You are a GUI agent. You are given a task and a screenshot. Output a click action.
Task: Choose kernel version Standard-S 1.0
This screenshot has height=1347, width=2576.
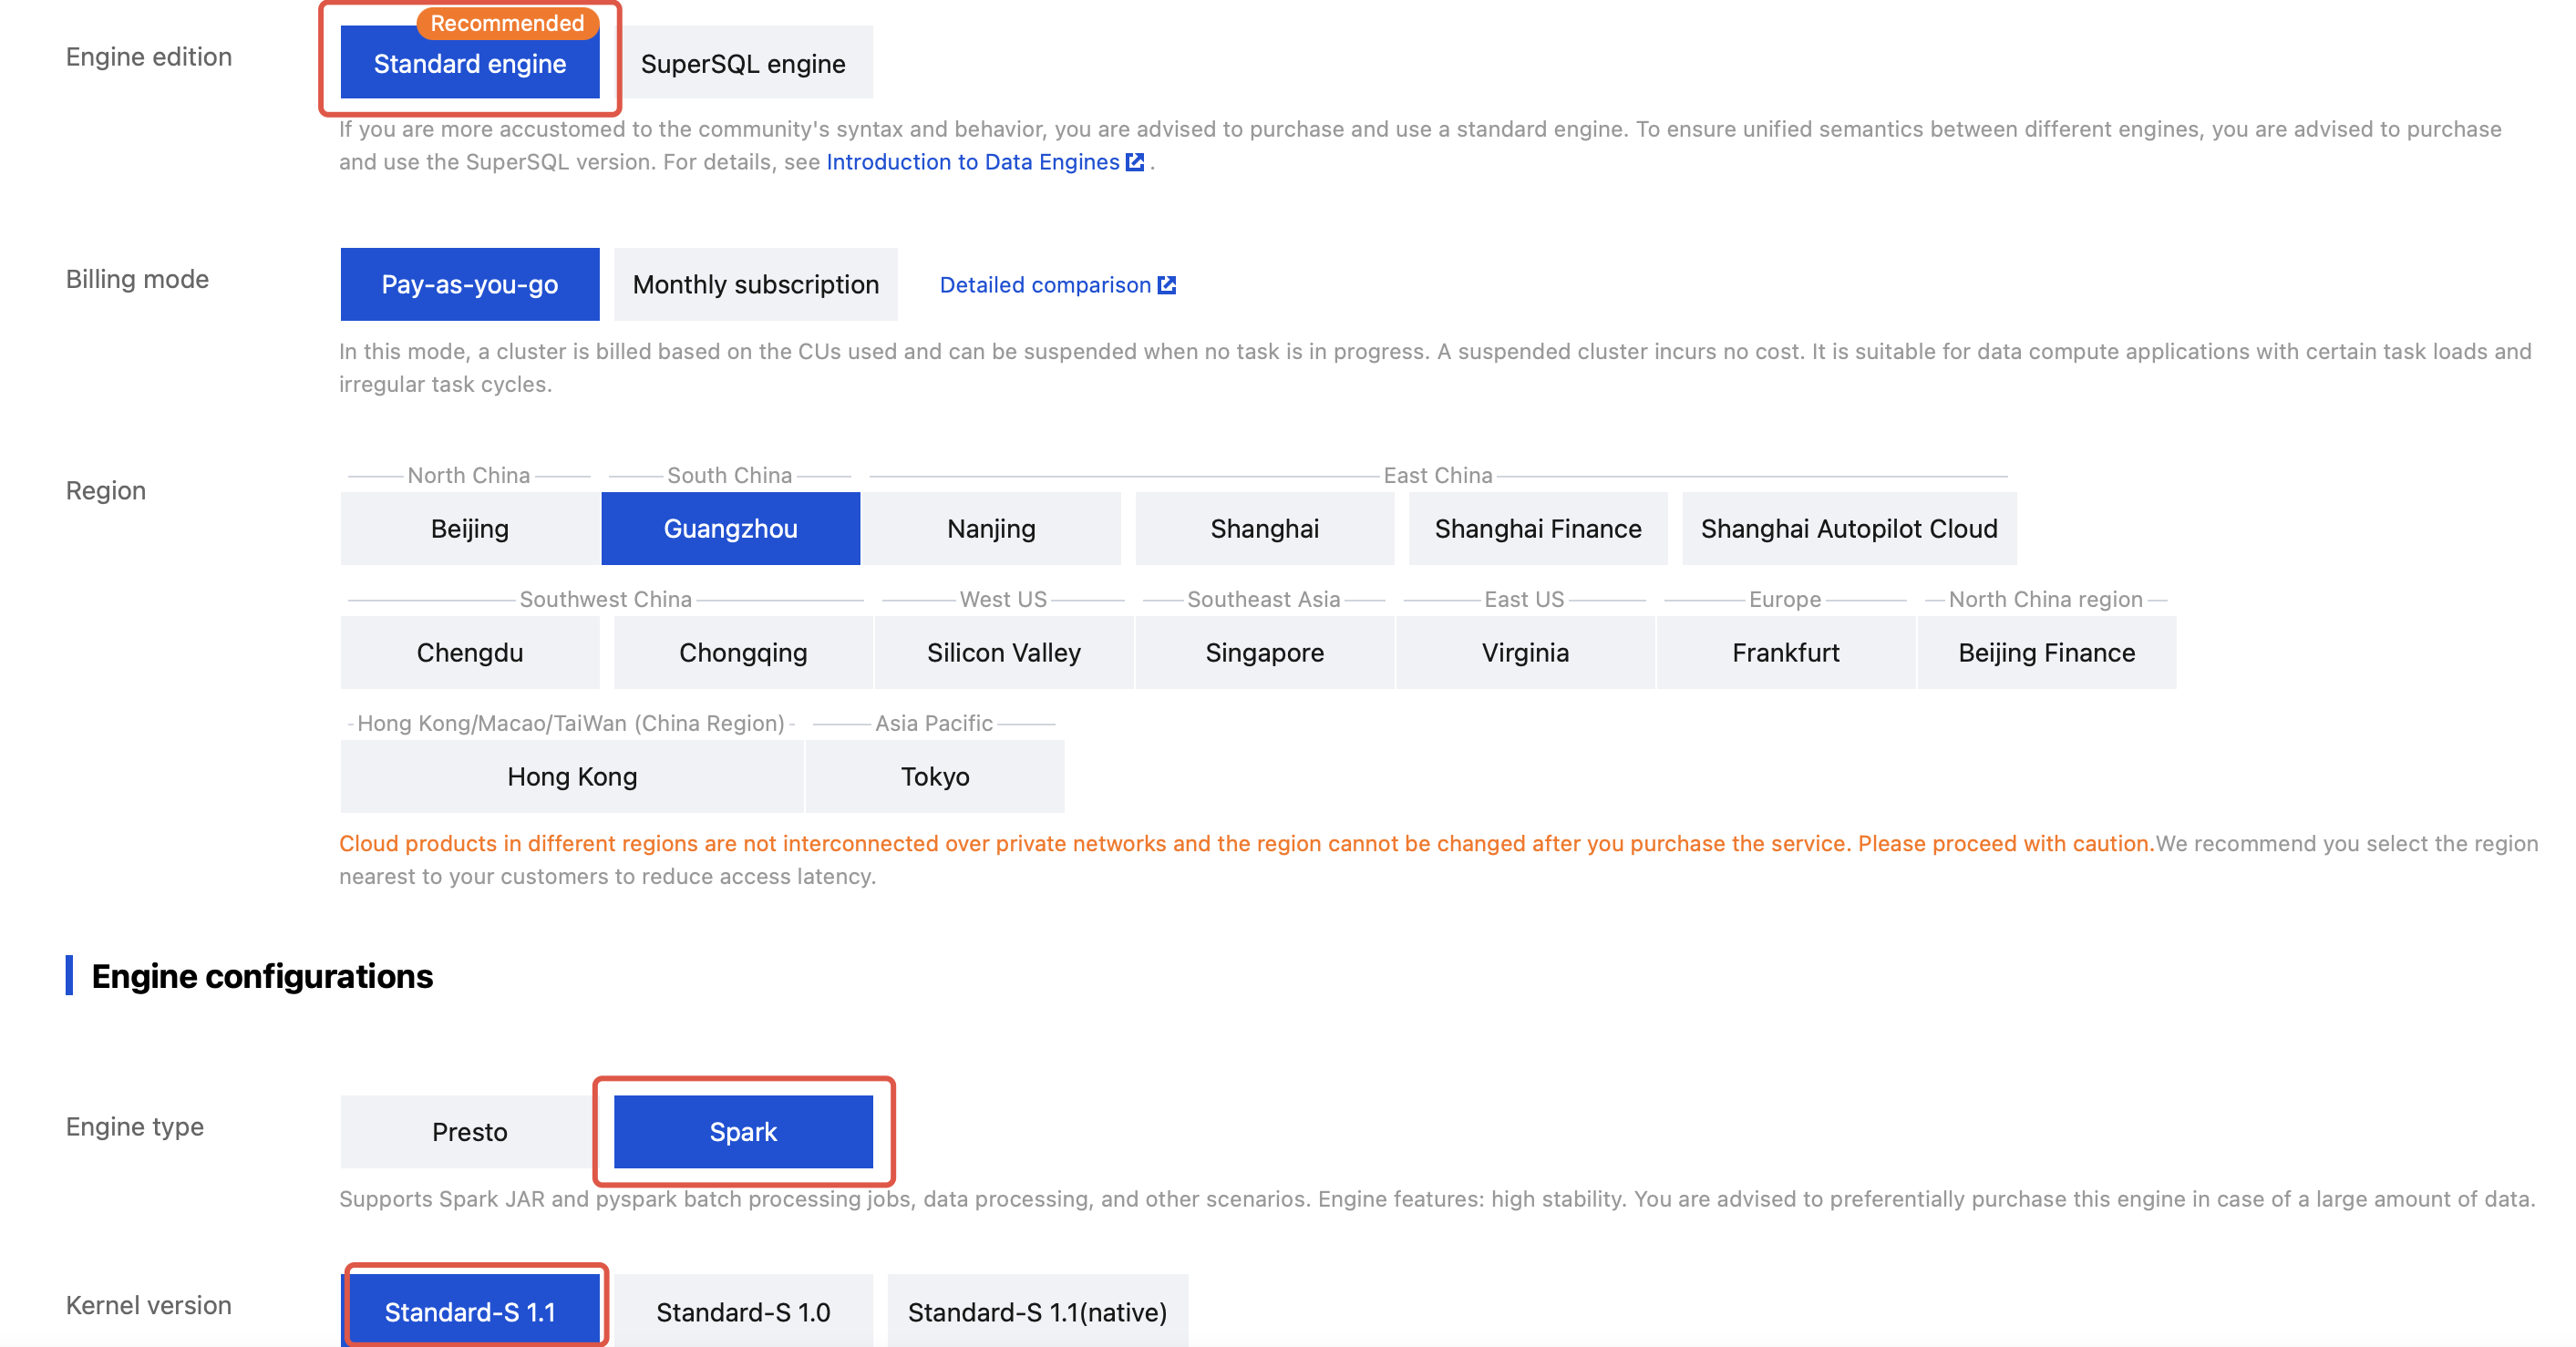742,1311
